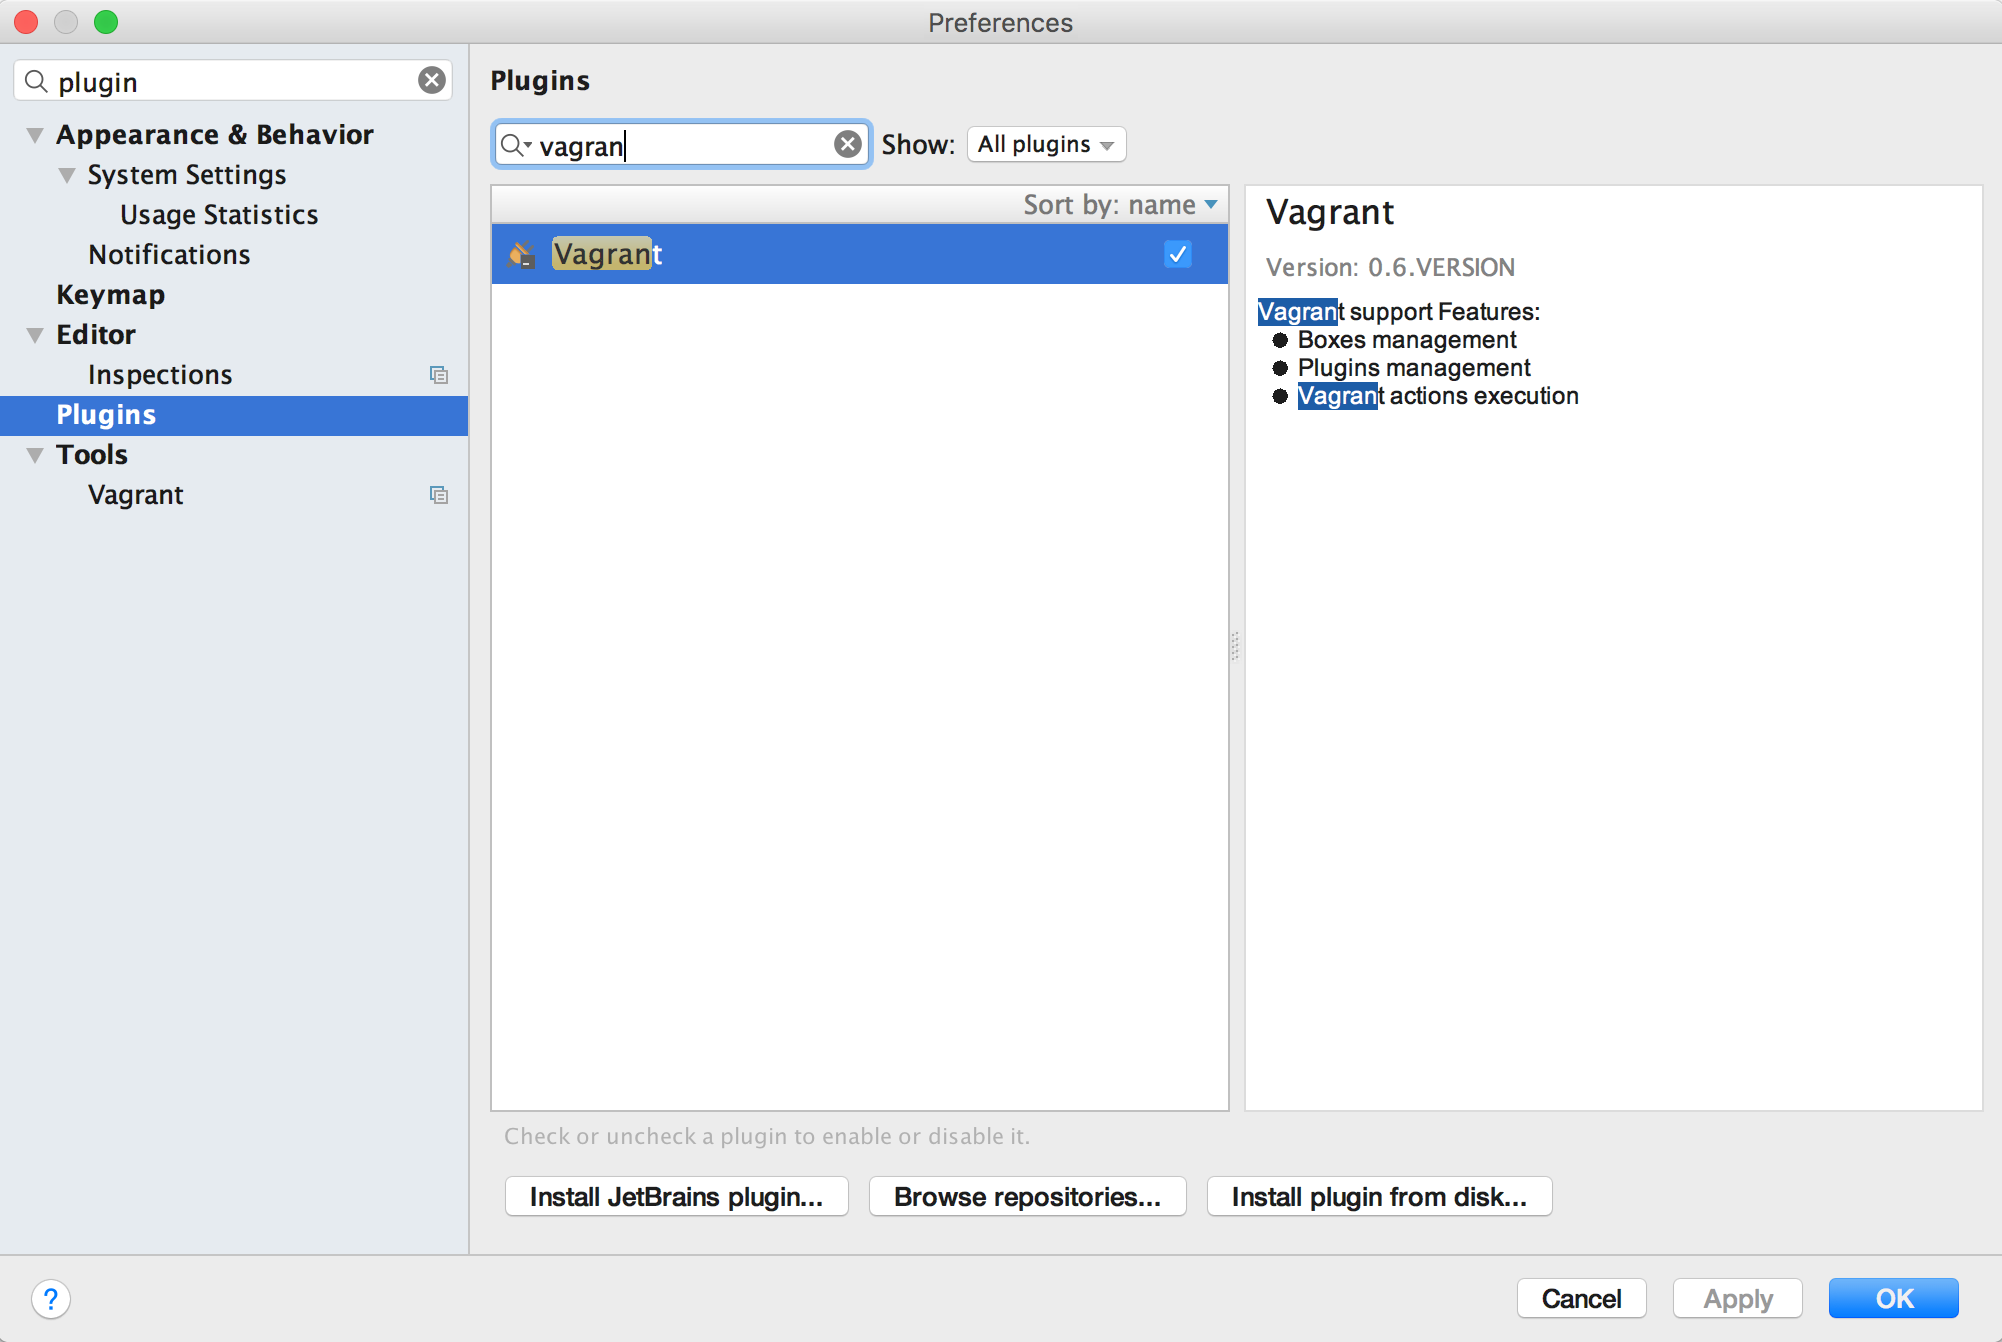Disable the Vagrant plugin checkbox

coord(1177,254)
